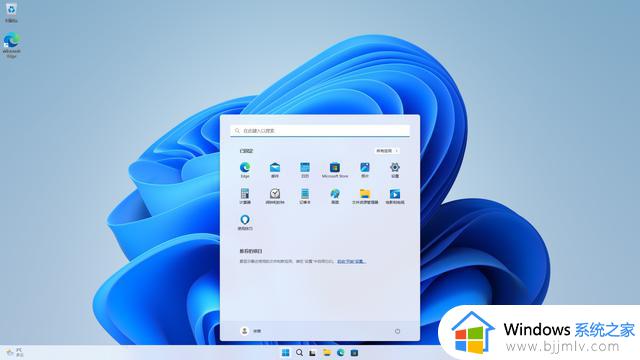Image resolution: width=640 pixels, height=360 pixels.
Task: Open the Notepad app
Action: [305, 196]
